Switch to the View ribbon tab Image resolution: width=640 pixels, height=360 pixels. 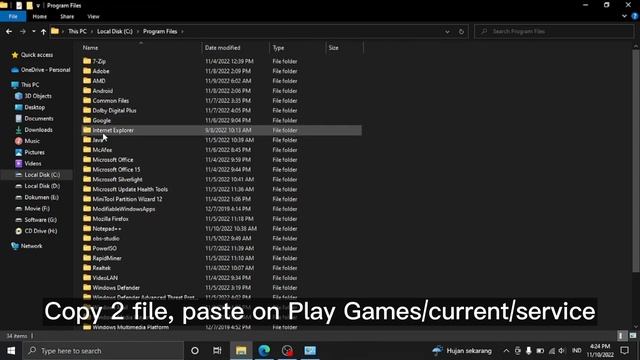[x=93, y=16]
